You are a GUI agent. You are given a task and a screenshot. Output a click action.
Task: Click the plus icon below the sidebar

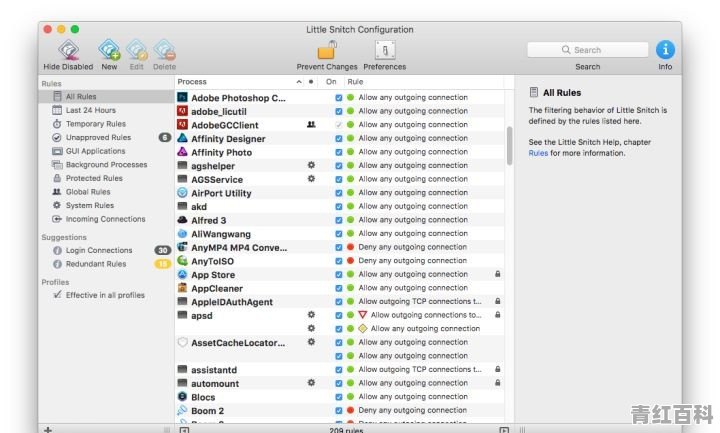coord(48,430)
